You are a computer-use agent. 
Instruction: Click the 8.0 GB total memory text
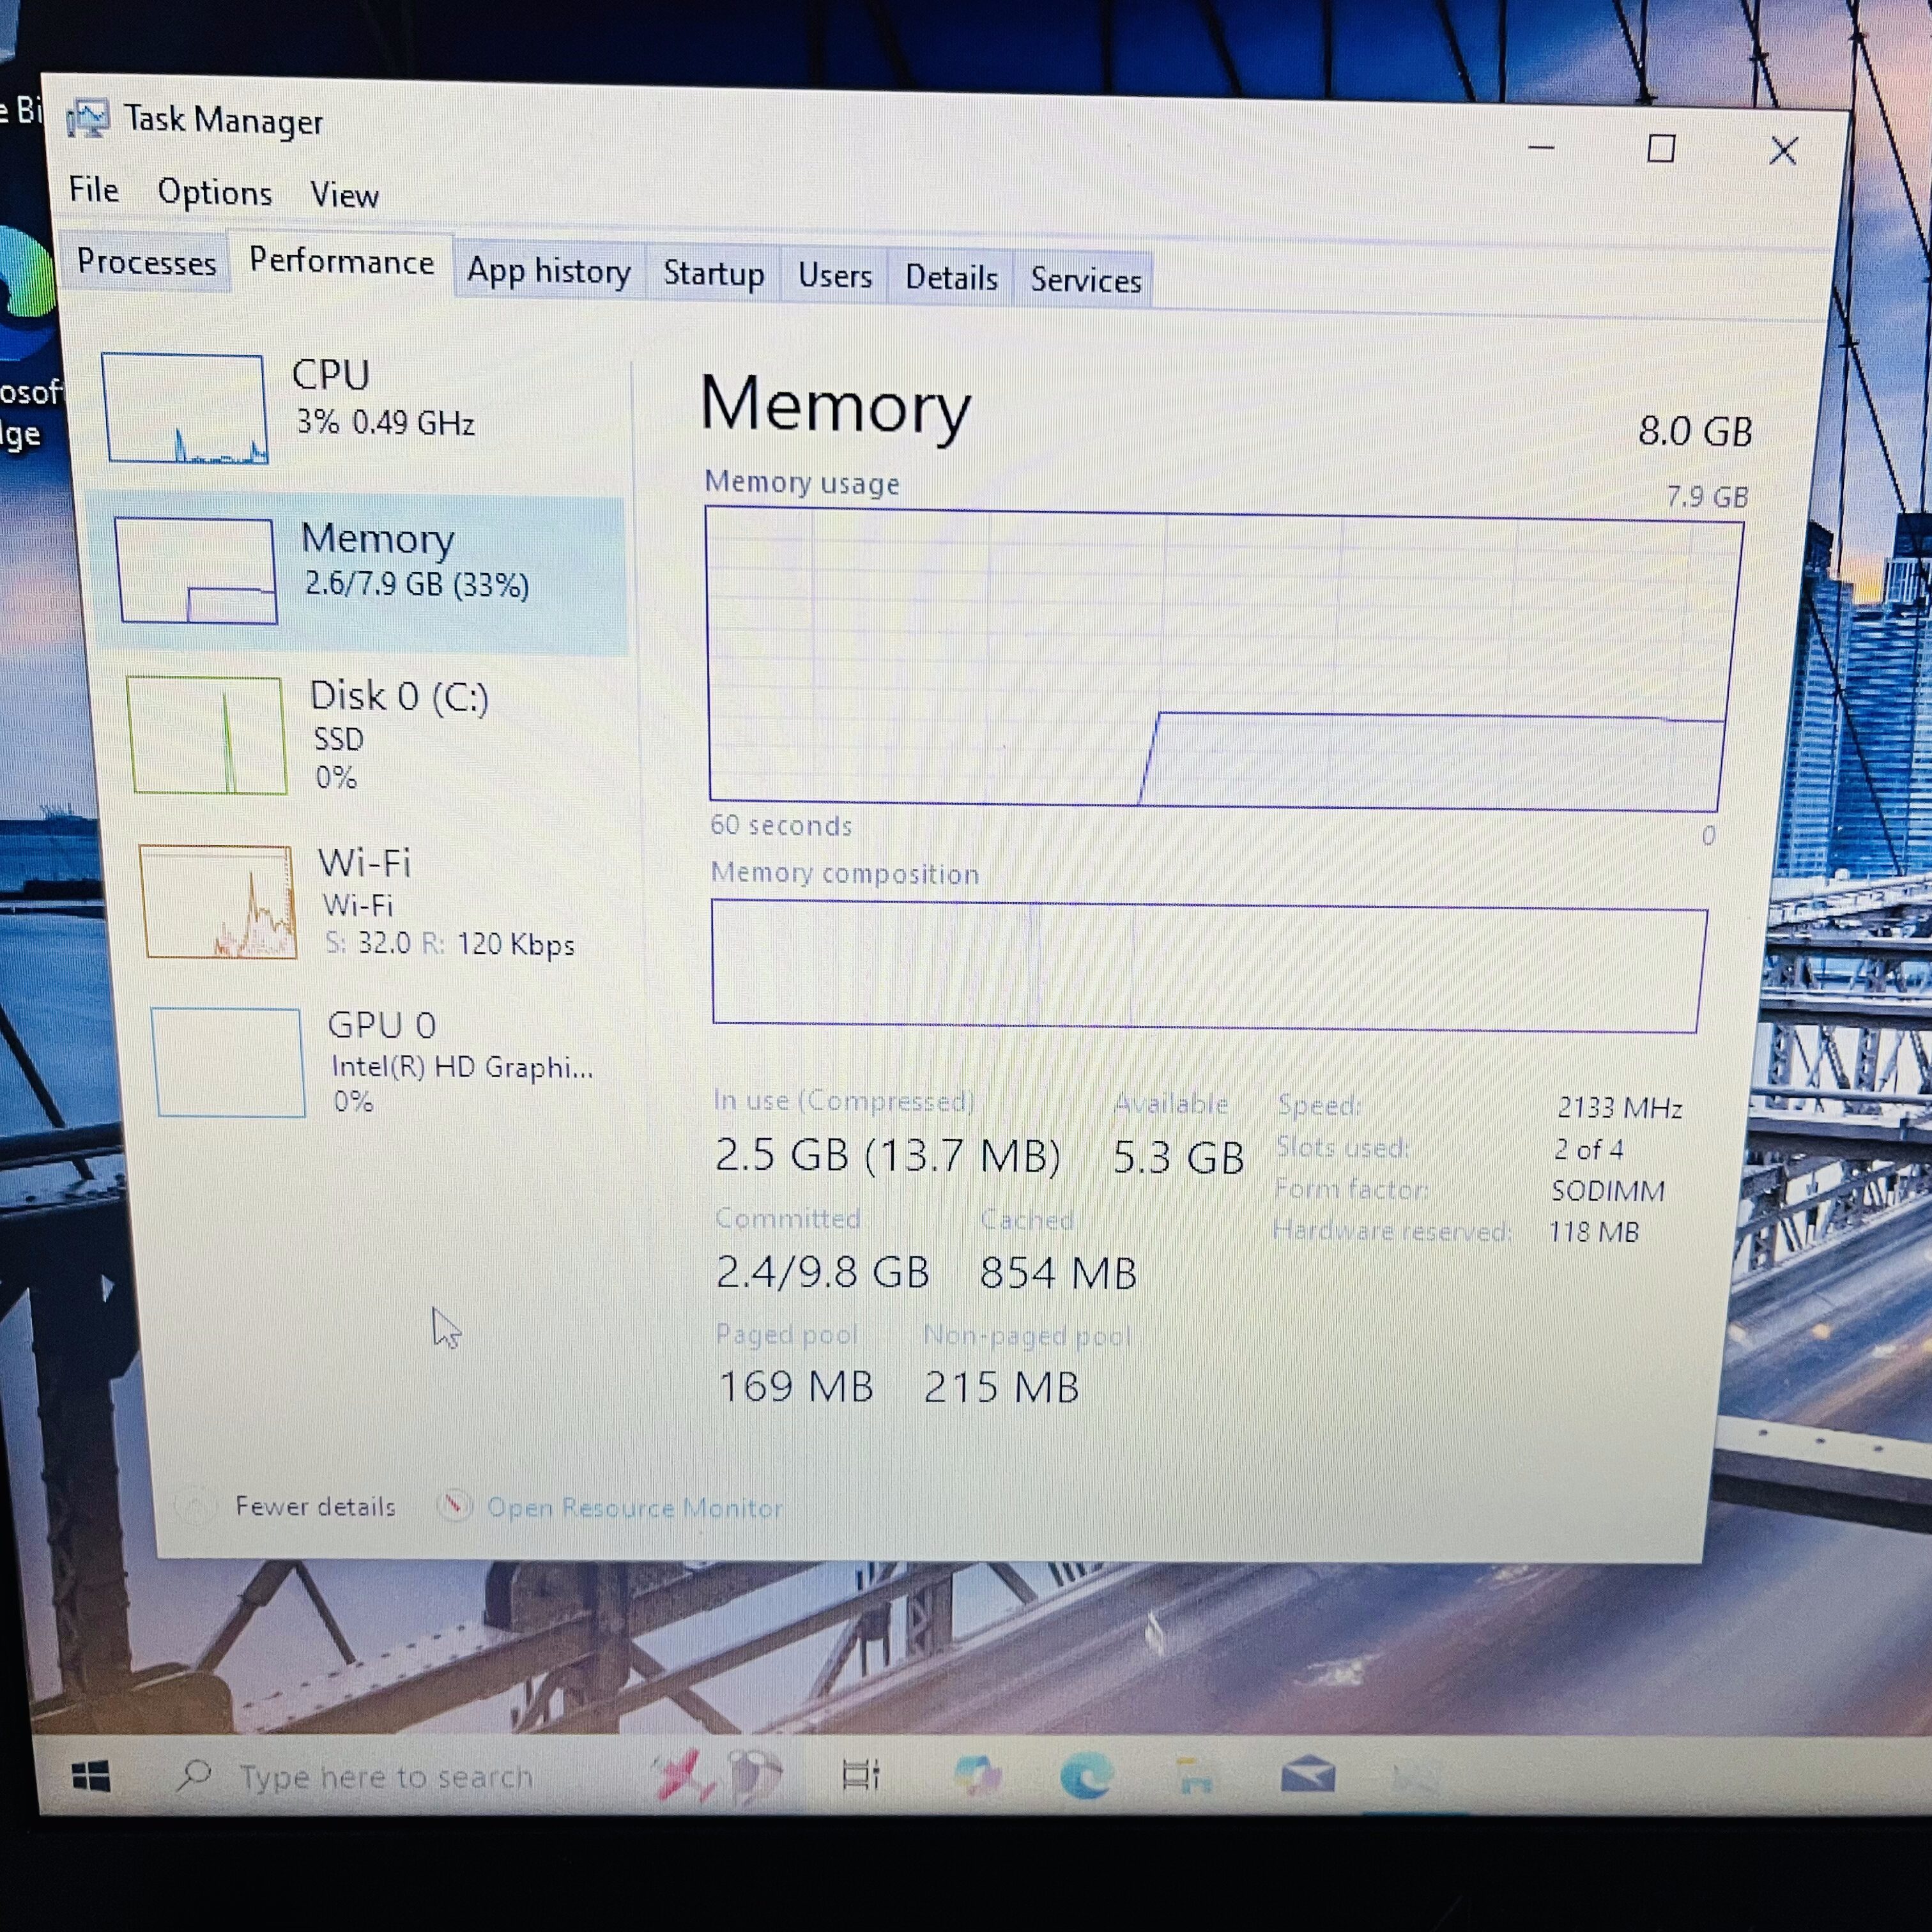[1695, 432]
